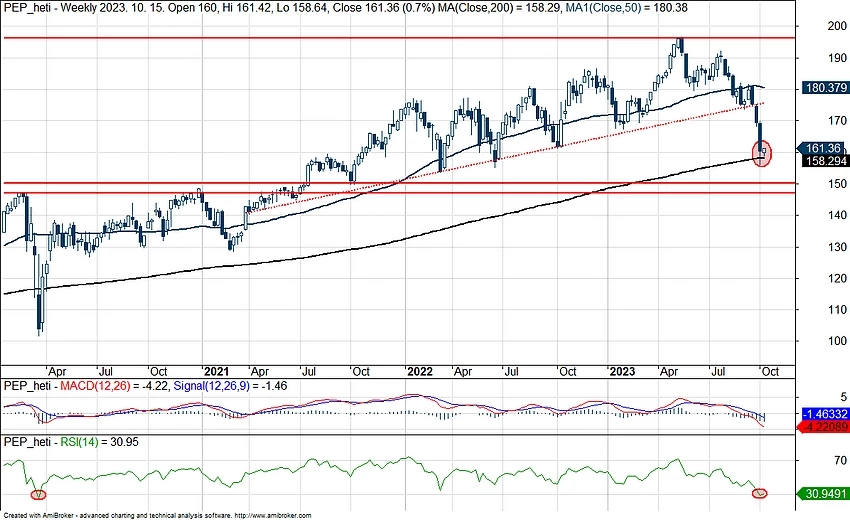The image size is (850, 520).
Task: Click the 200 price axis label
Action: coord(837,26)
